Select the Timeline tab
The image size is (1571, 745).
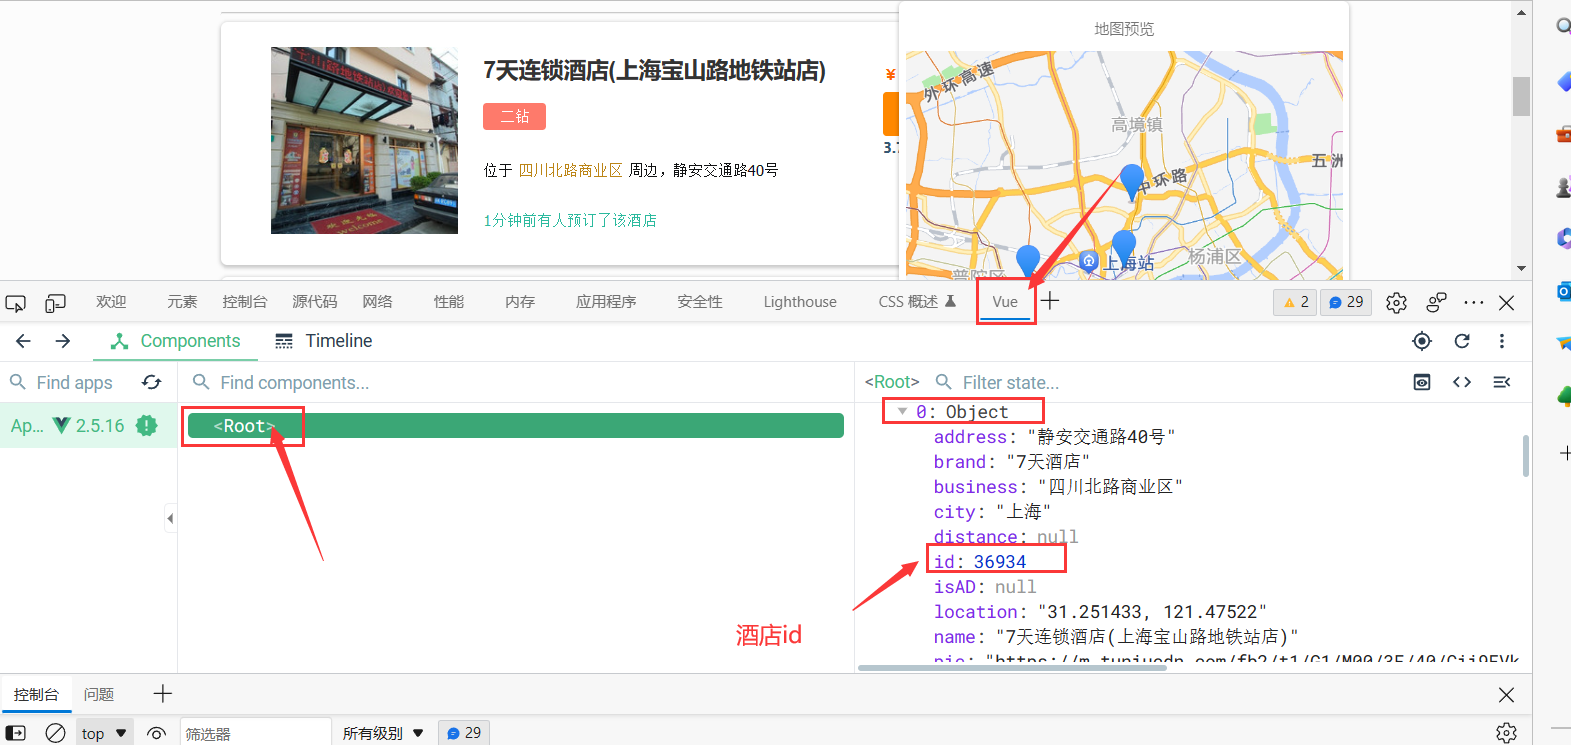tap(323, 341)
